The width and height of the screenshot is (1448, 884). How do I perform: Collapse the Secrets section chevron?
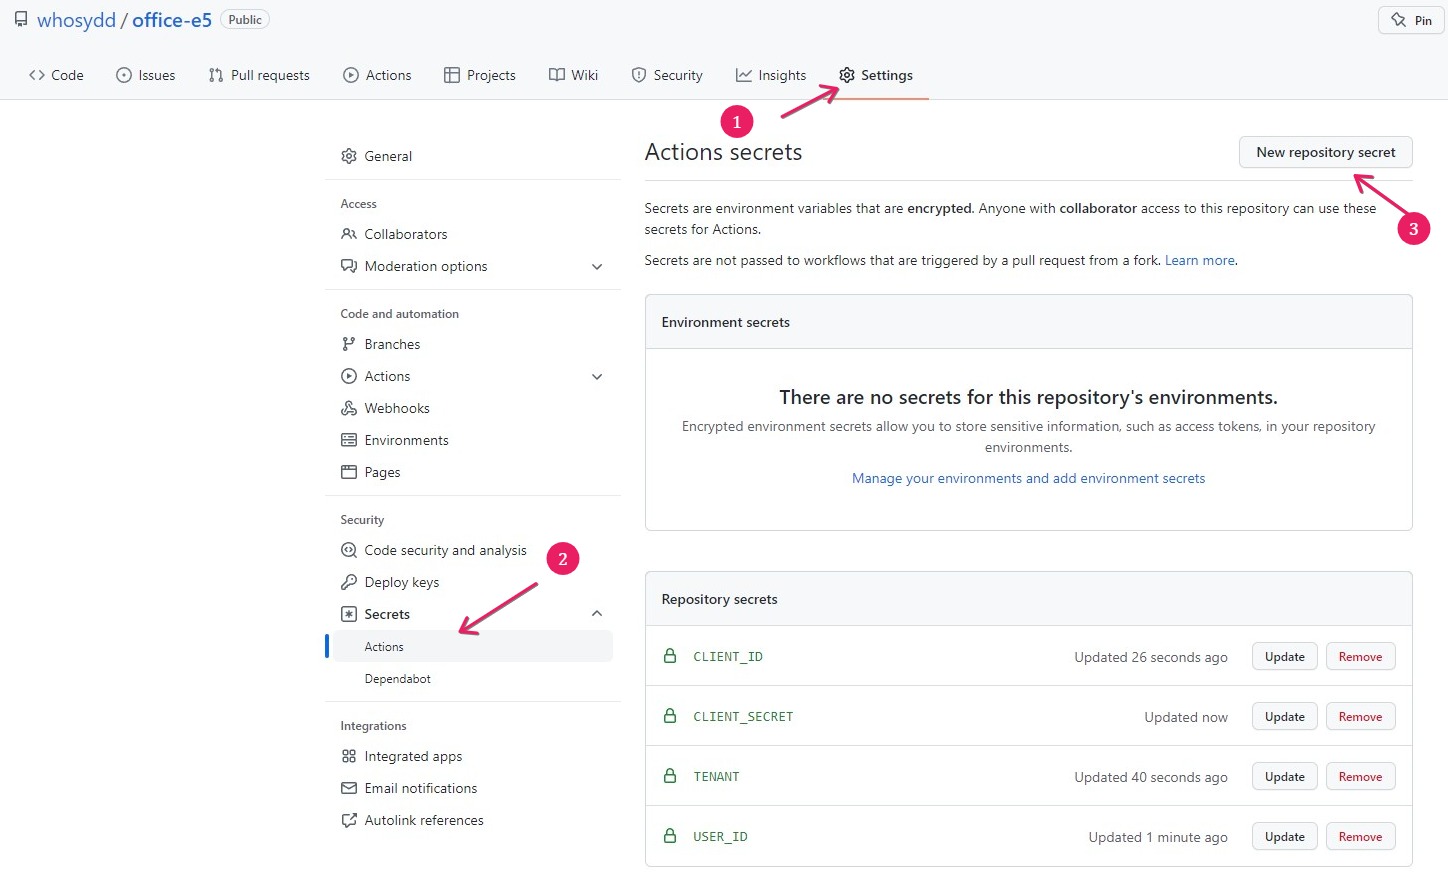tap(597, 614)
